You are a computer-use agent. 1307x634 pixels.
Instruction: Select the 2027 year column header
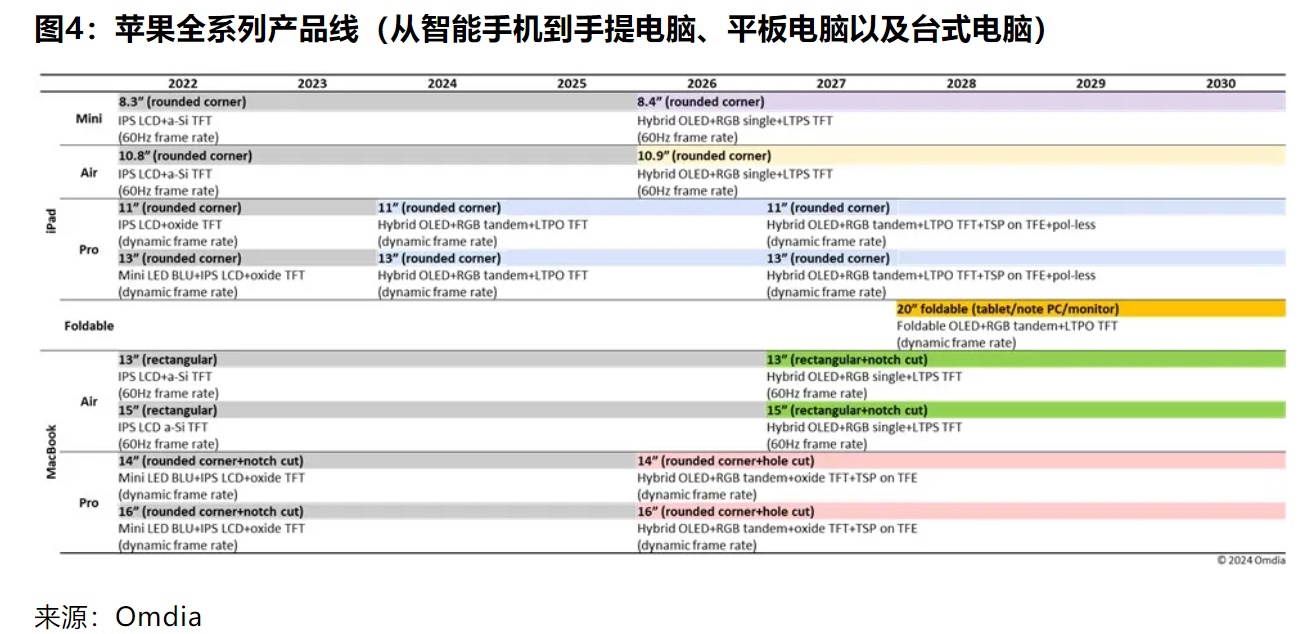(x=831, y=84)
